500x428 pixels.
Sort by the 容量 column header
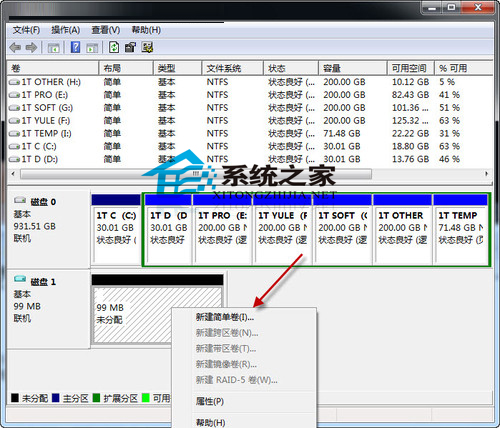353,68
